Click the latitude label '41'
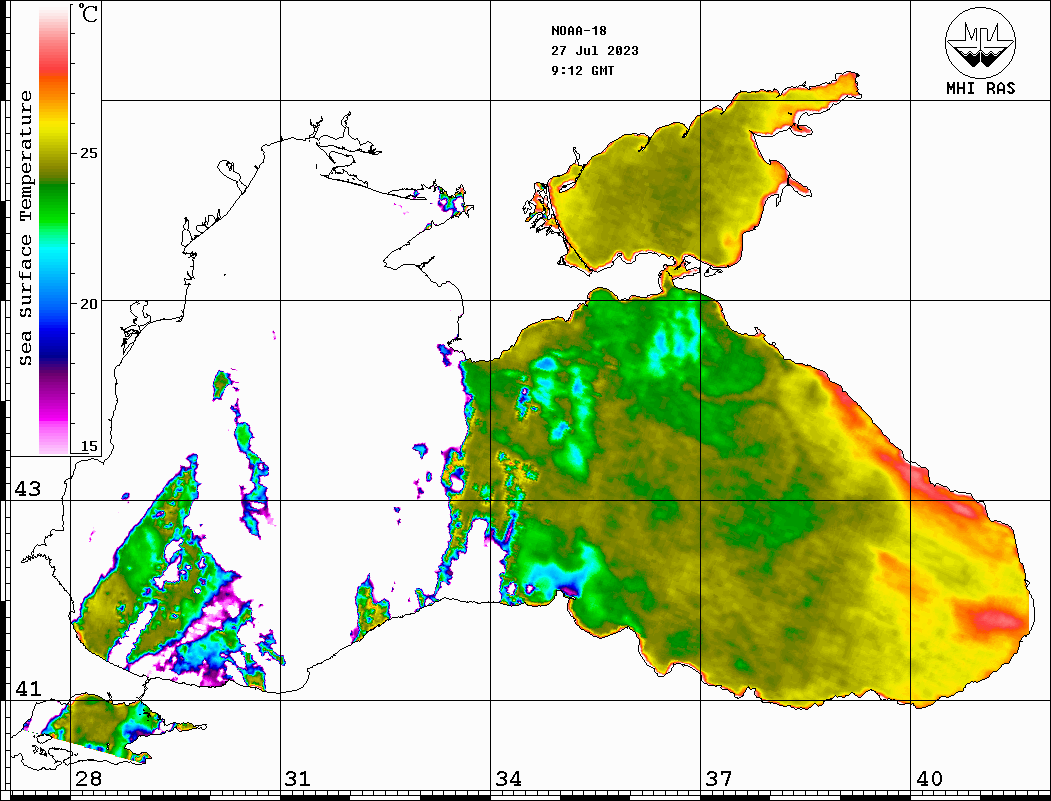The width and height of the screenshot is (1051, 801). (27, 688)
